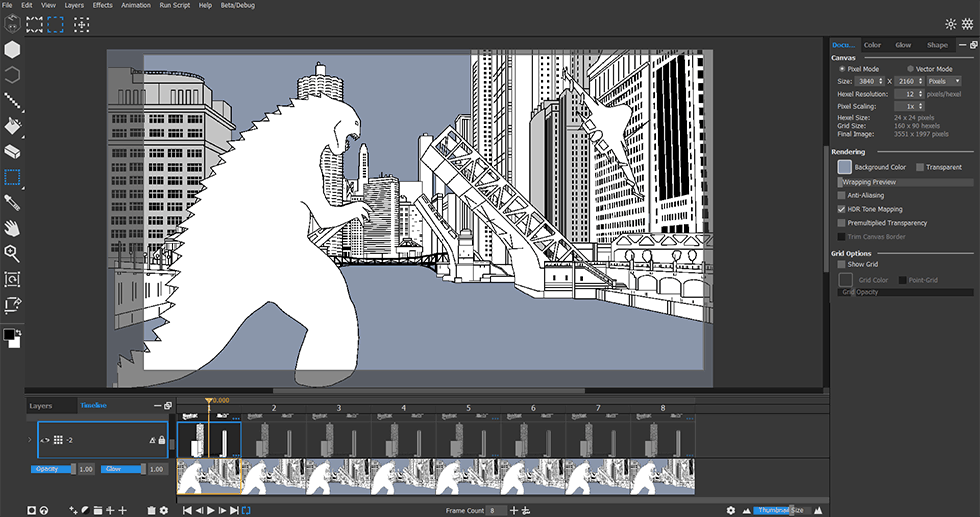Switch to the Shape panel tab
The width and height of the screenshot is (980, 517).
tap(937, 45)
